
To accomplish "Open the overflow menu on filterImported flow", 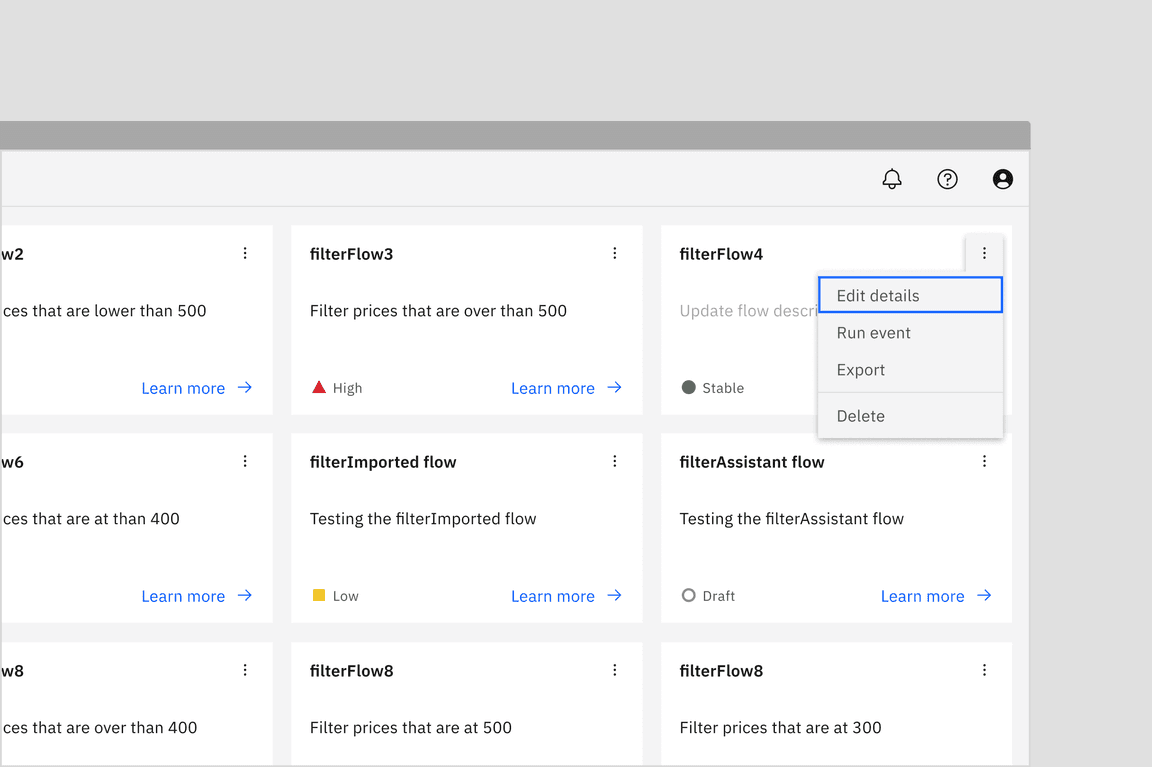I will tap(615, 461).
